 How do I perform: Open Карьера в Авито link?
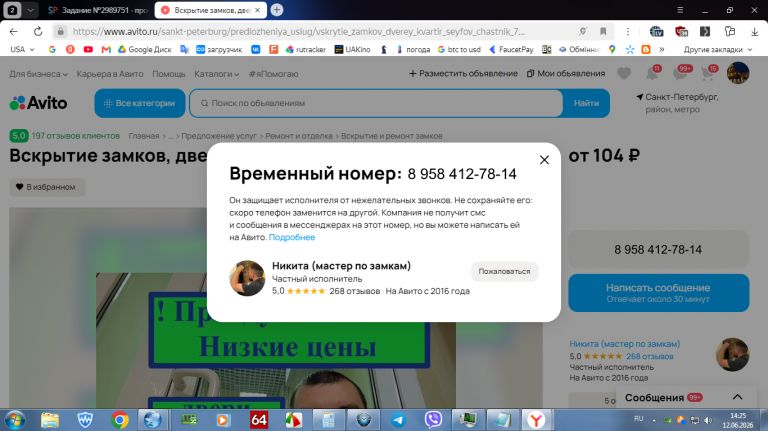tap(110, 74)
